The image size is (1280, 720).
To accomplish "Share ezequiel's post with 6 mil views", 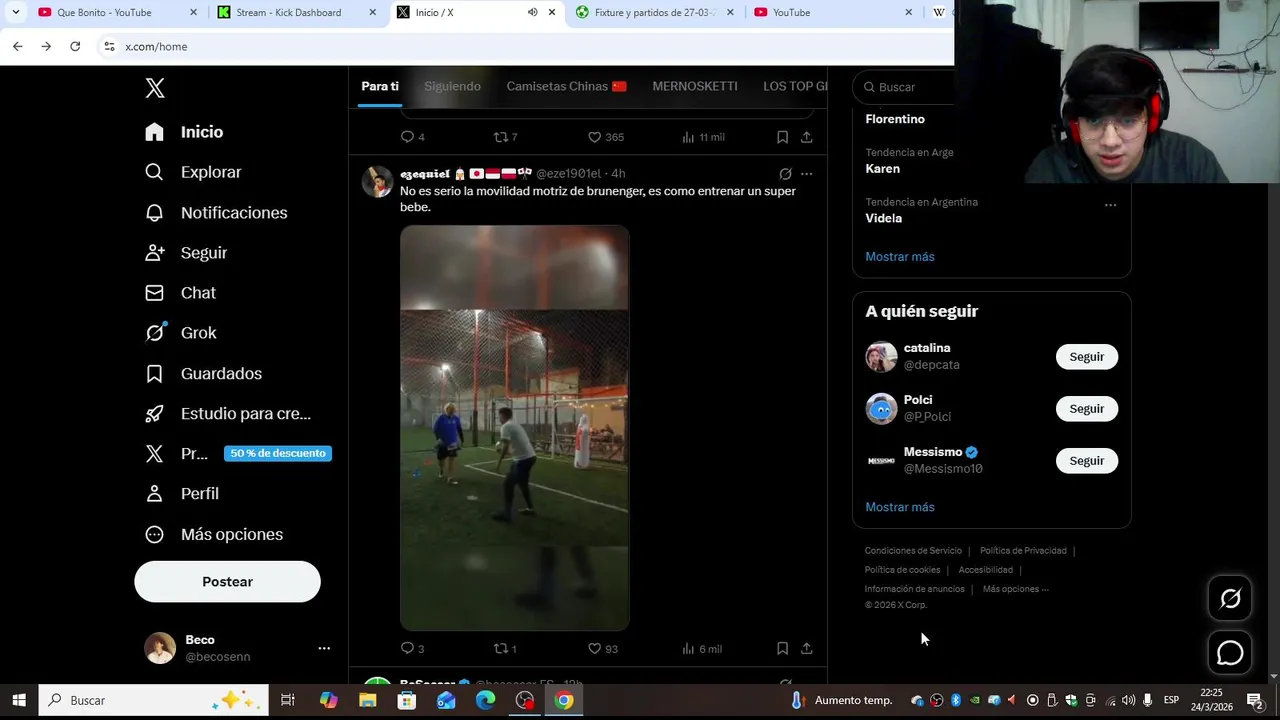I will pos(806,648).
